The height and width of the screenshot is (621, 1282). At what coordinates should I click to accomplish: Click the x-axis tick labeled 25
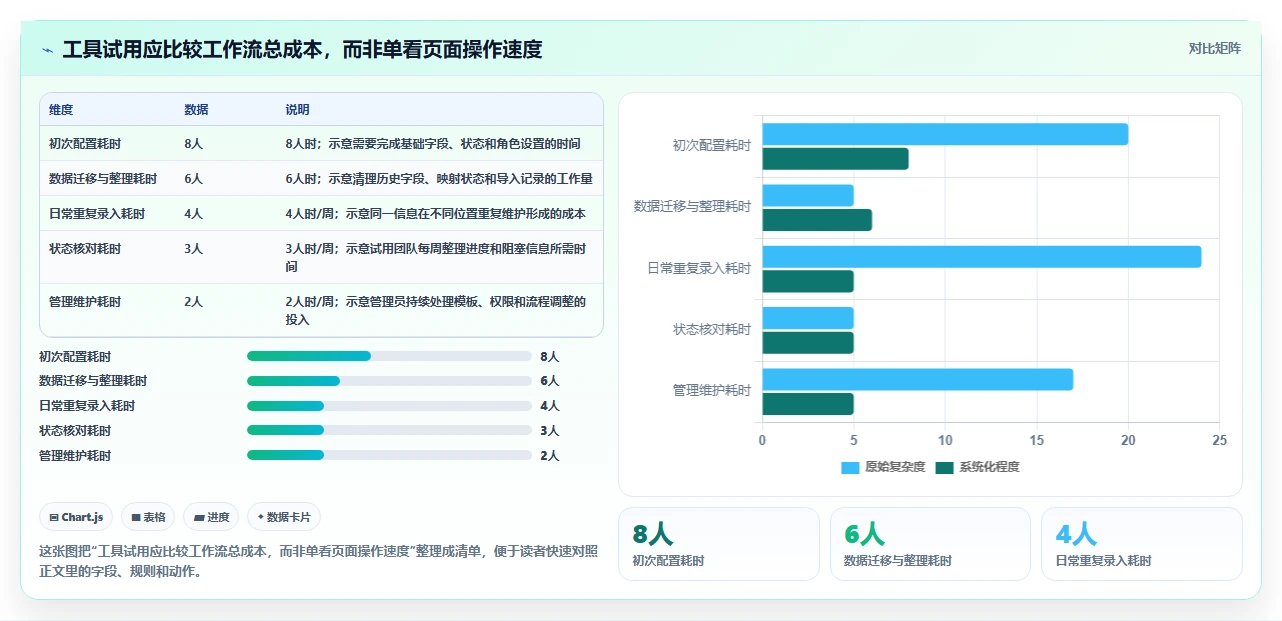click(1218, 440)
